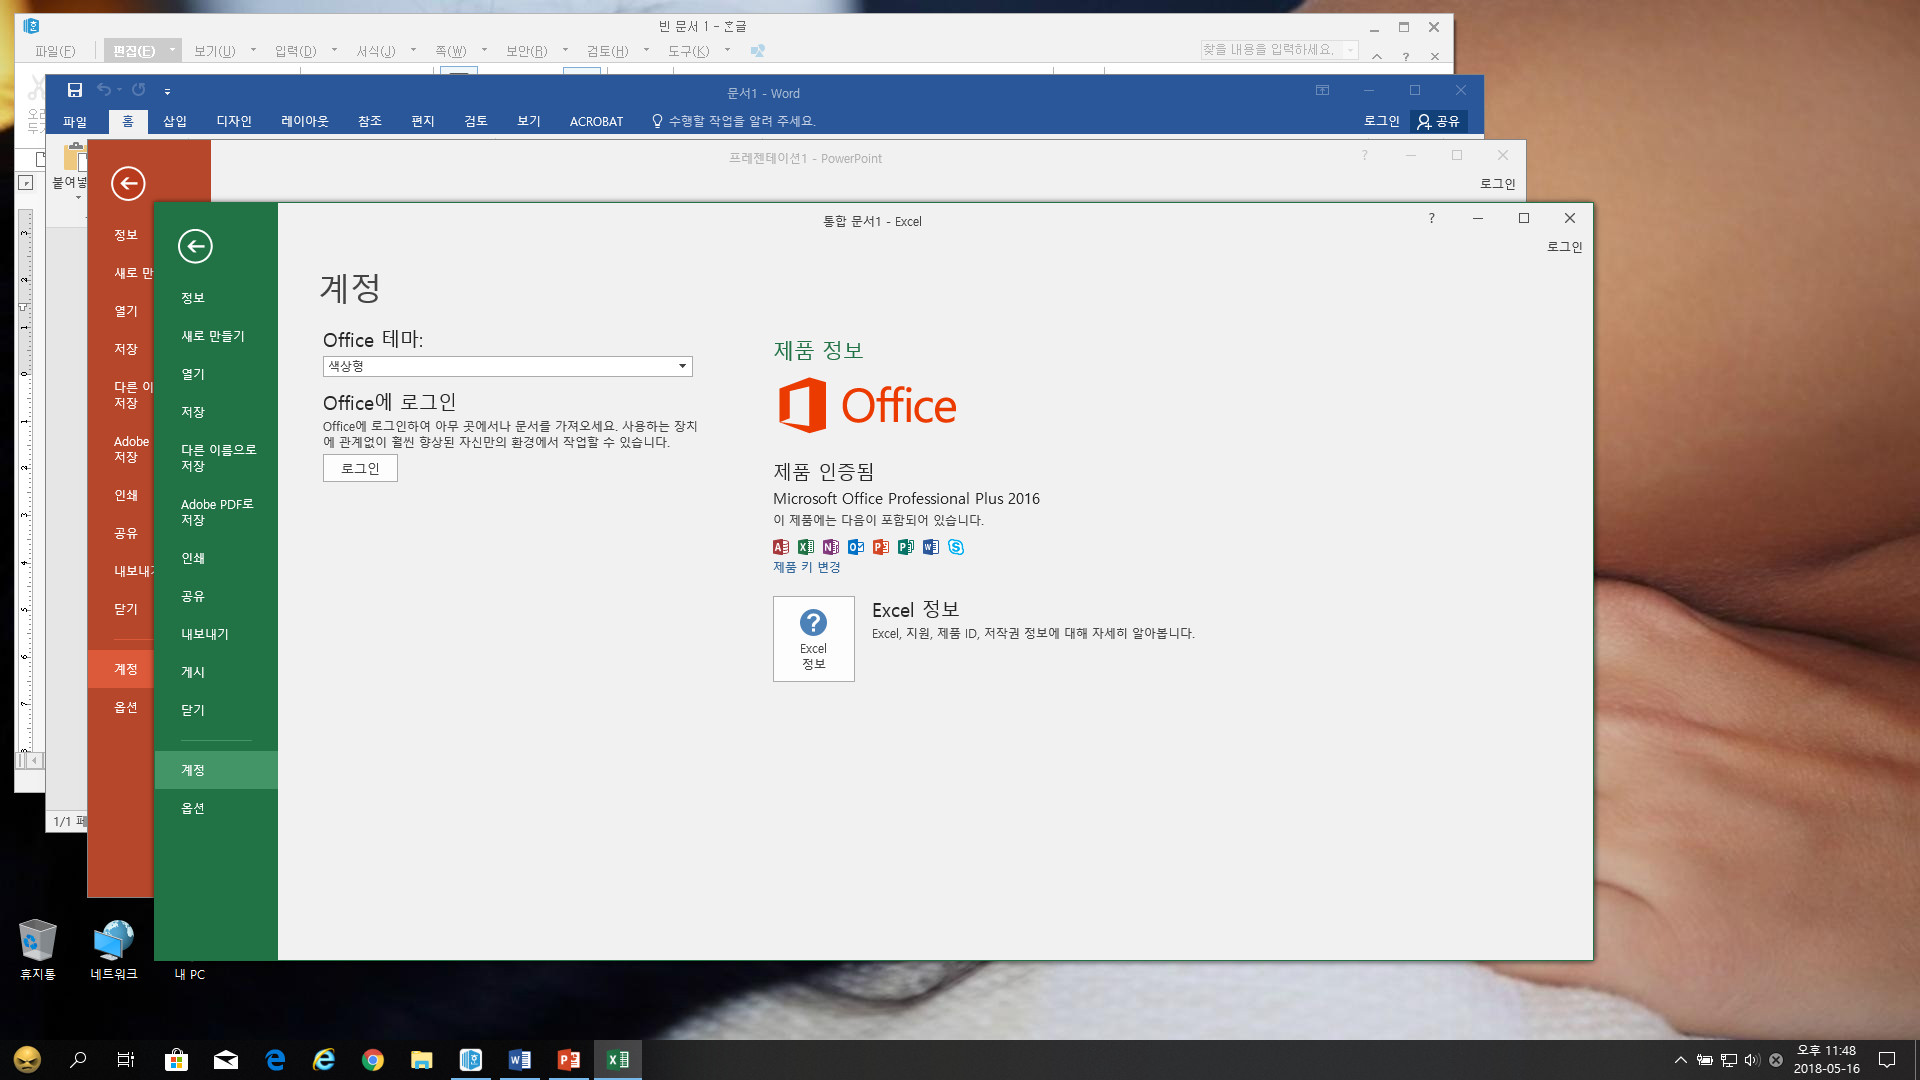Open the 파일(F) menu in Hangul
The height and width of the screenshot is (1080, 1920).
[55, 50]
